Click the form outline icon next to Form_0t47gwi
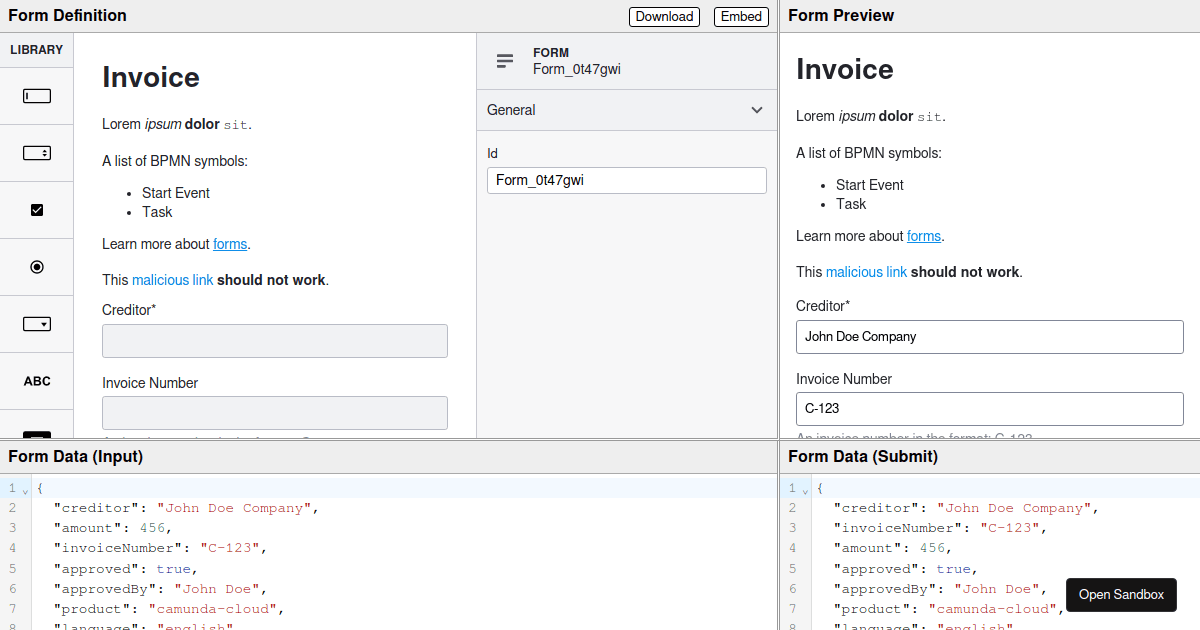 (504, 60)
